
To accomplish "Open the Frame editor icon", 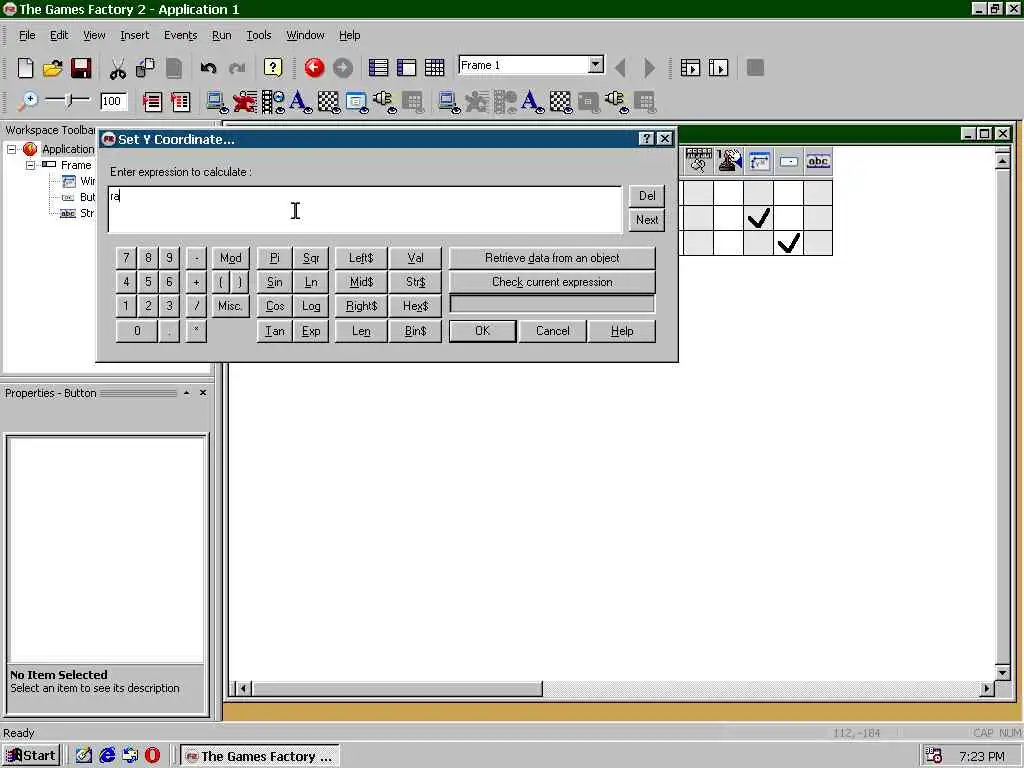I will pos(406,68).
